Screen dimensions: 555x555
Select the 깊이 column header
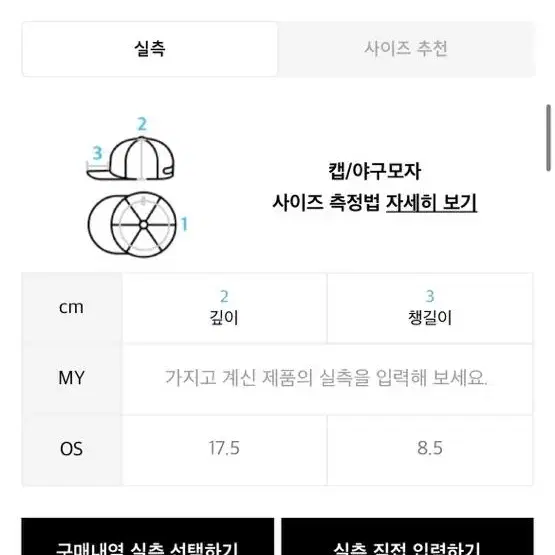tap(224, 308)
